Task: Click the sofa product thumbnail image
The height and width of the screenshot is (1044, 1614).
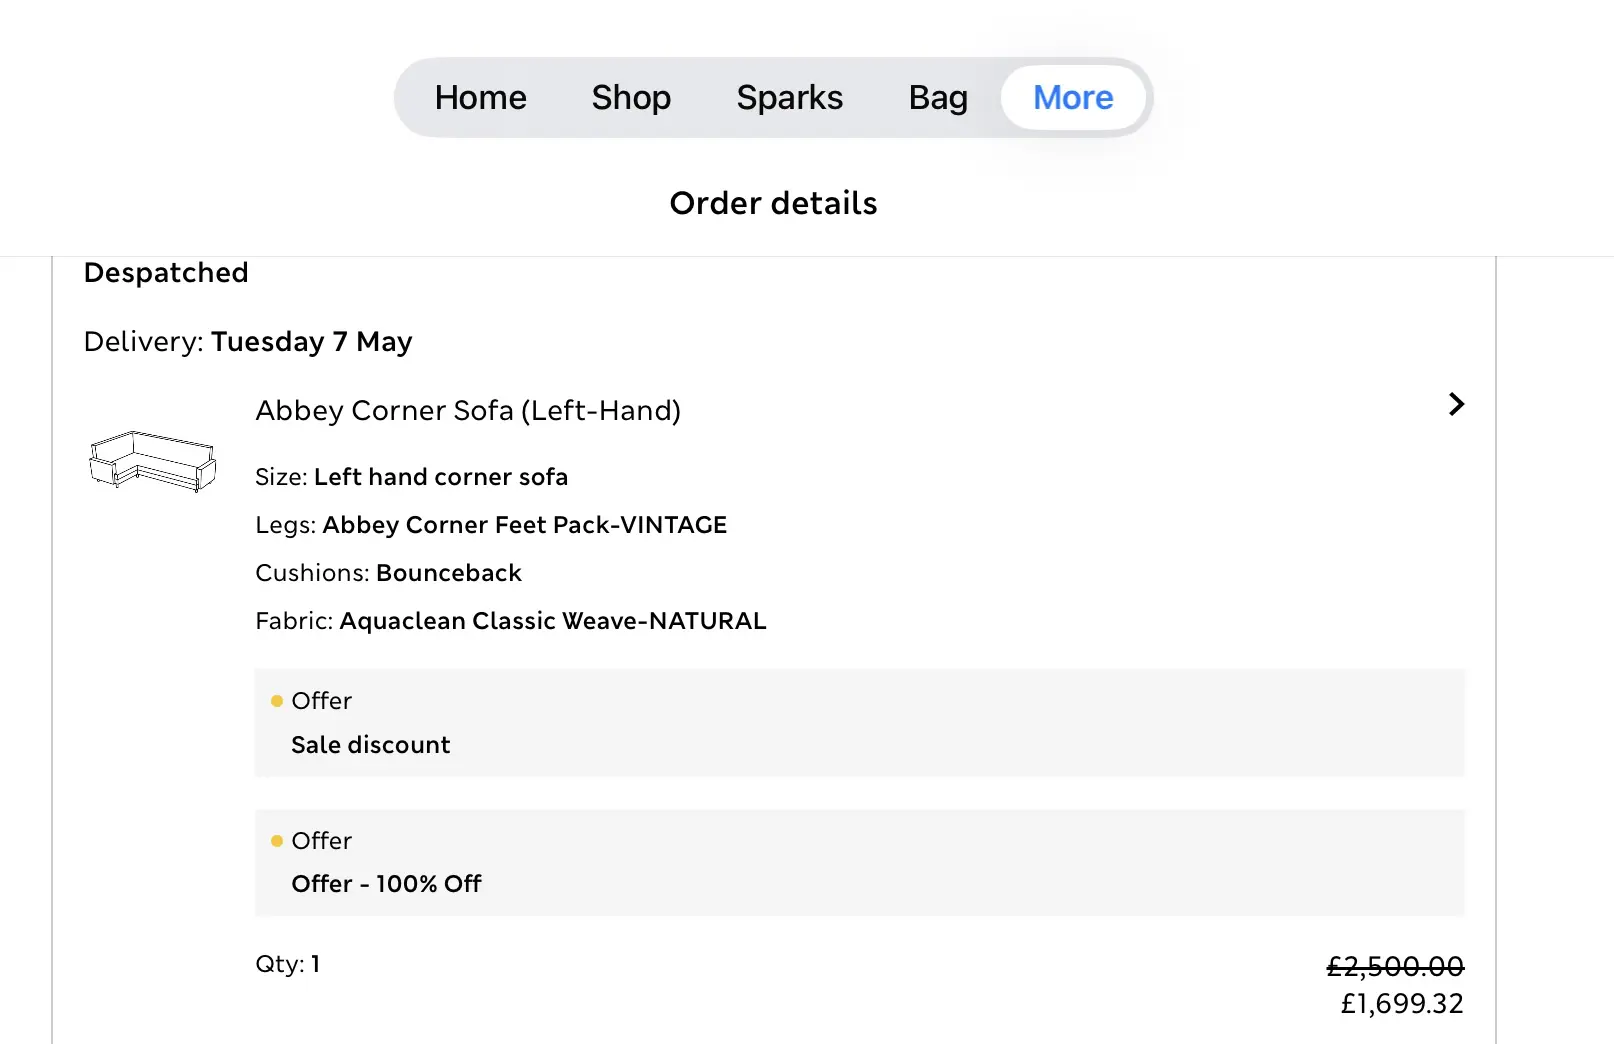Action: [x=152, y=461]
